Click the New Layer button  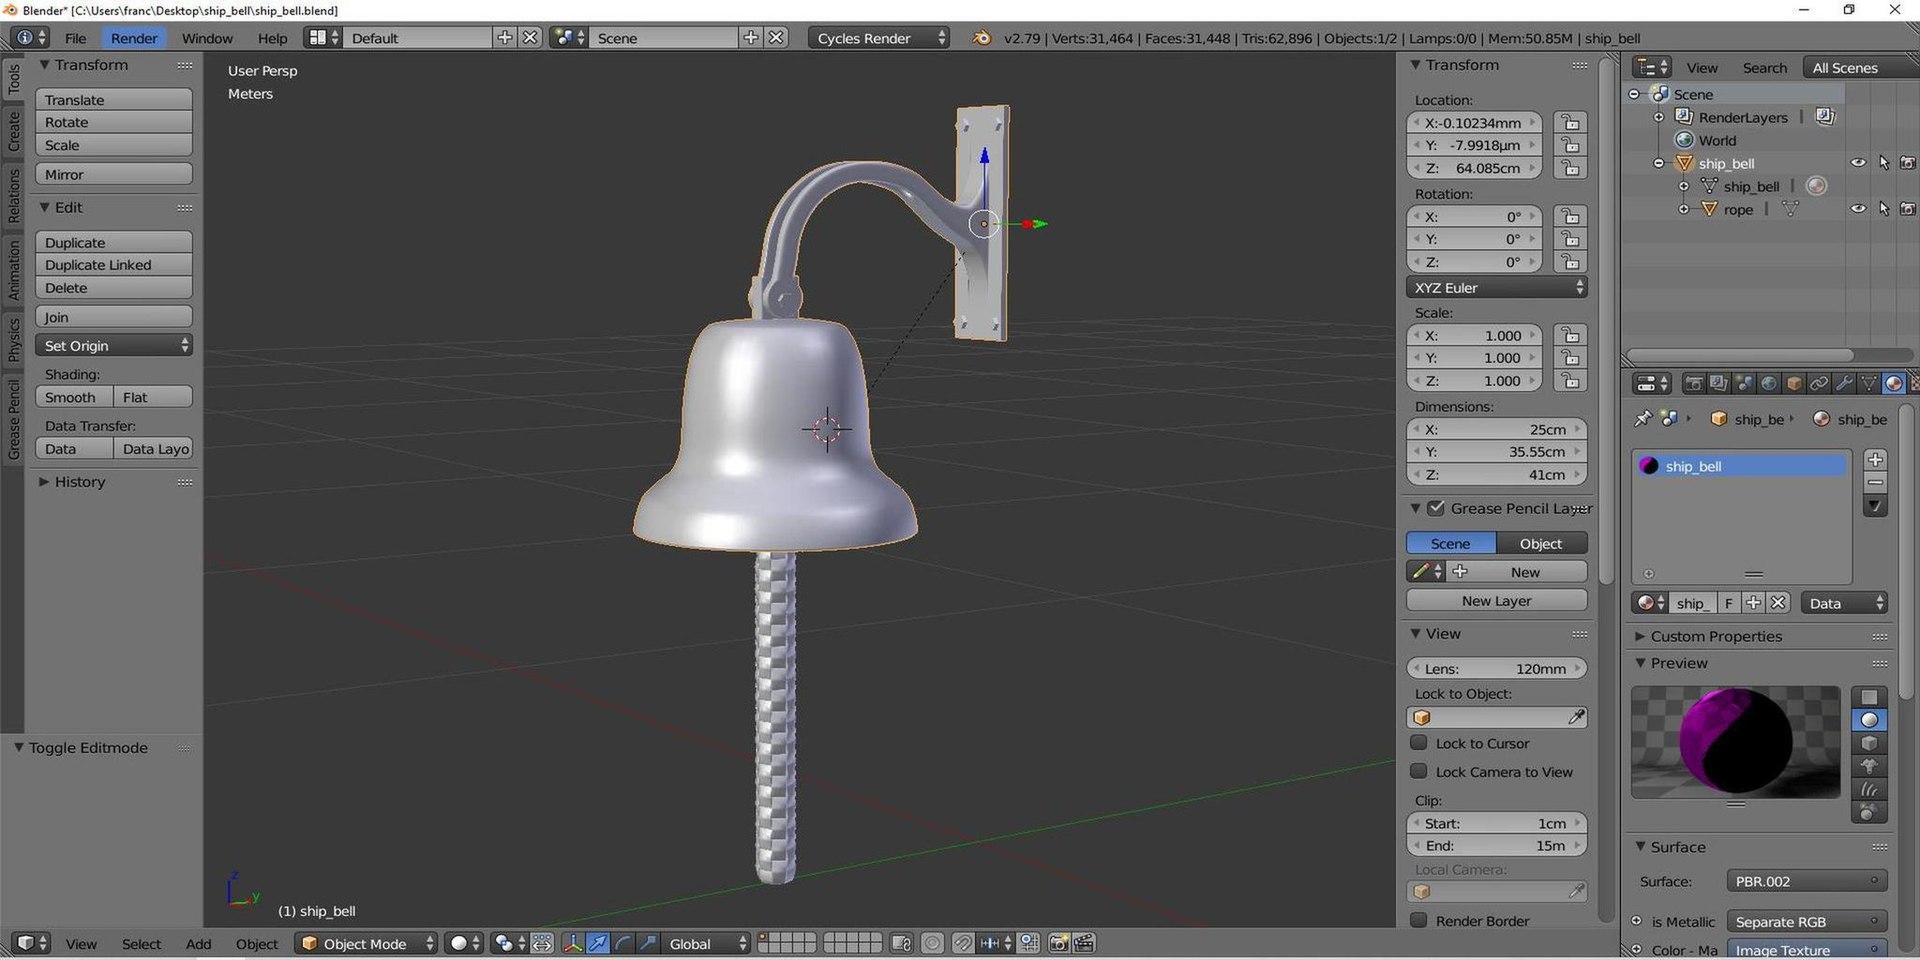point(1496,600)
